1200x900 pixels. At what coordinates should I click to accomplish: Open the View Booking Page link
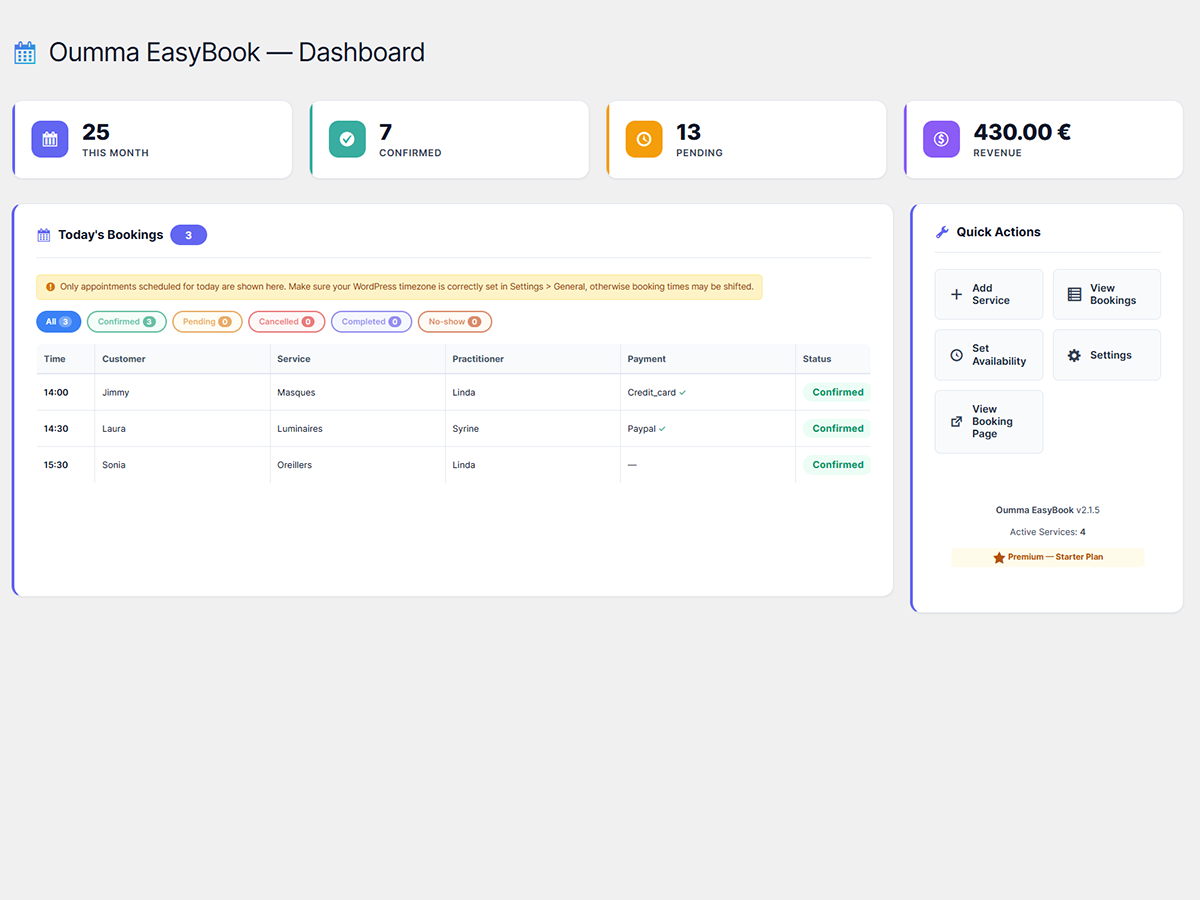click(988, 422)
